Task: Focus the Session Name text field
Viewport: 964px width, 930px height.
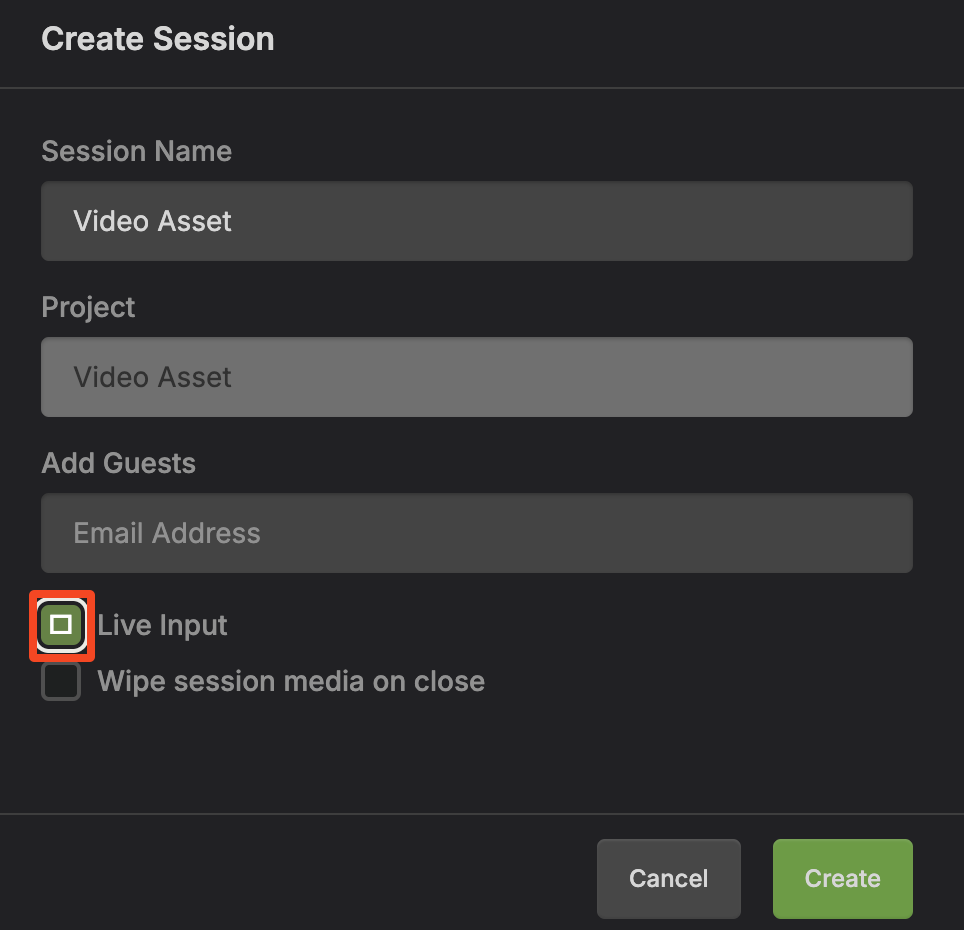Action: (476, 221)
